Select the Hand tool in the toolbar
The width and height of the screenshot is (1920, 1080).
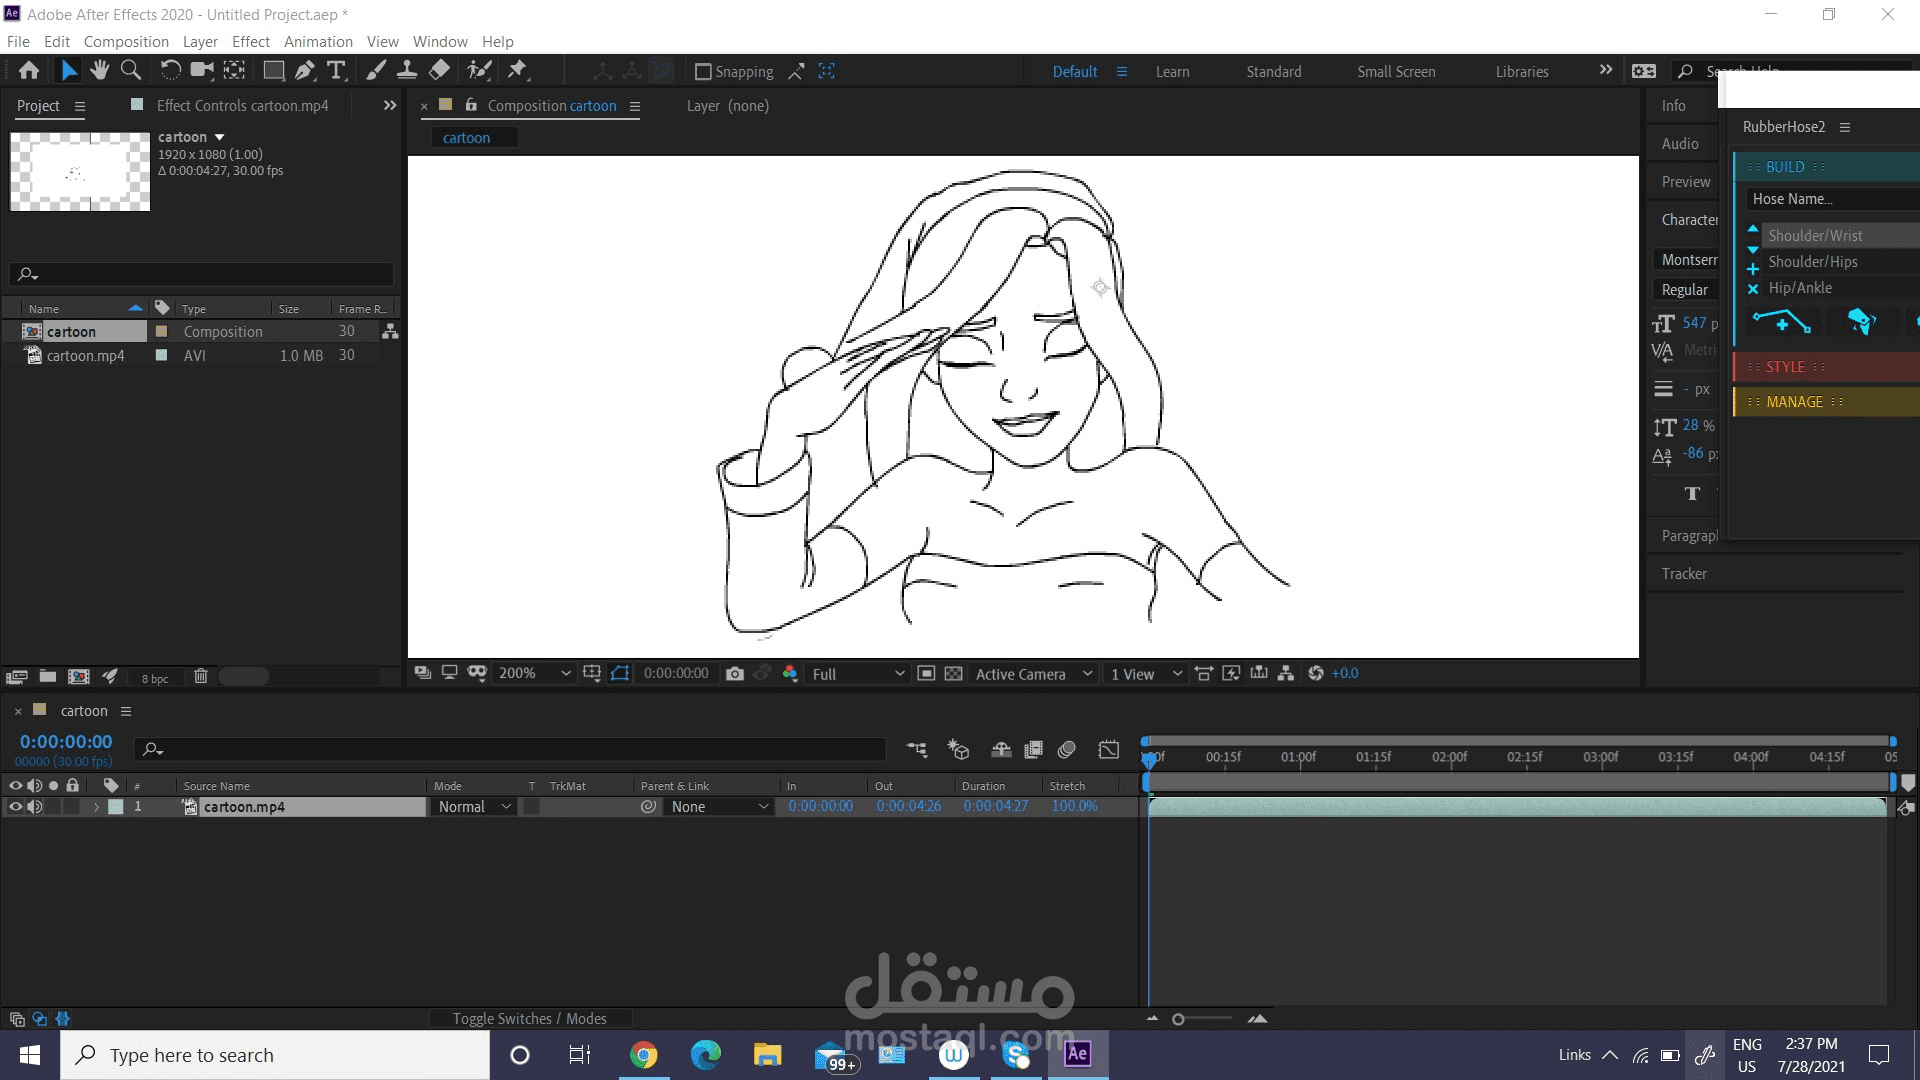pyautogui.click(x=99, y=70)
